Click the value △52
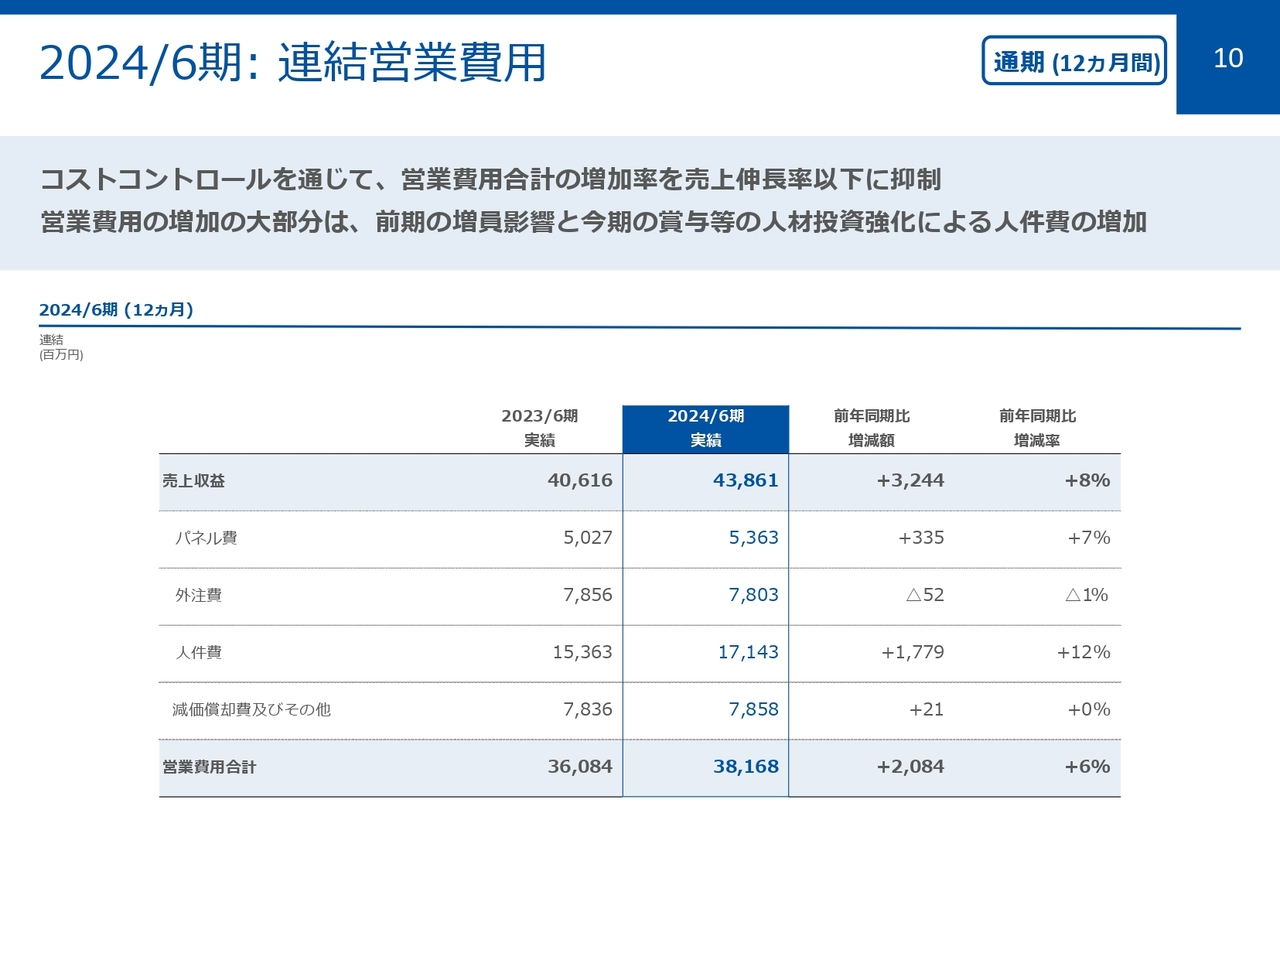 [925, 595]
